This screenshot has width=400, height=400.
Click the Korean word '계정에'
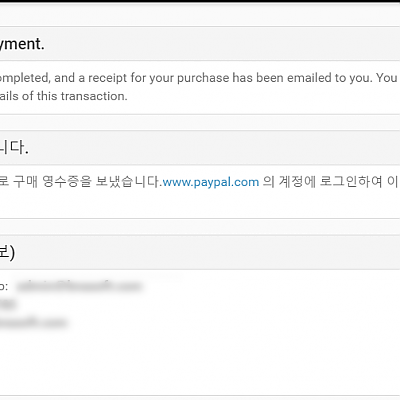[x=297, y=182]
